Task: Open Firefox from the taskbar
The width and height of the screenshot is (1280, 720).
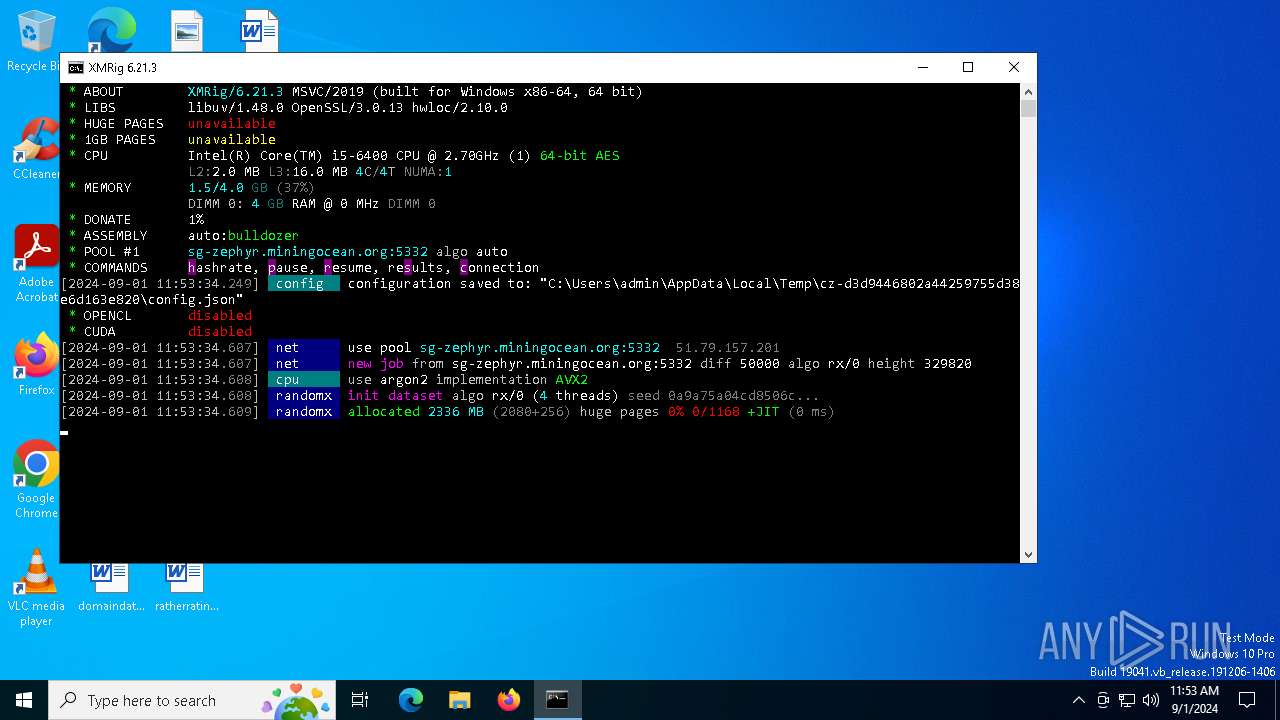Action: (x=508, y=700)
